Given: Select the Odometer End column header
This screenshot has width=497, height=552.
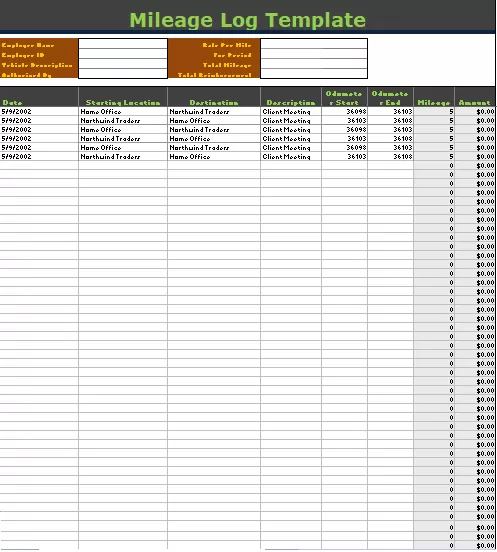Looking at the screenshot, I should (390, 98).
